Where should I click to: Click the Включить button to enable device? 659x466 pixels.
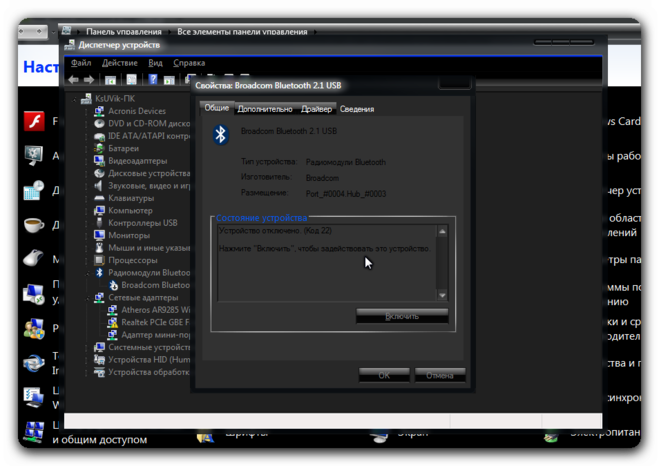pyautogui.click(x=402, y=316)
